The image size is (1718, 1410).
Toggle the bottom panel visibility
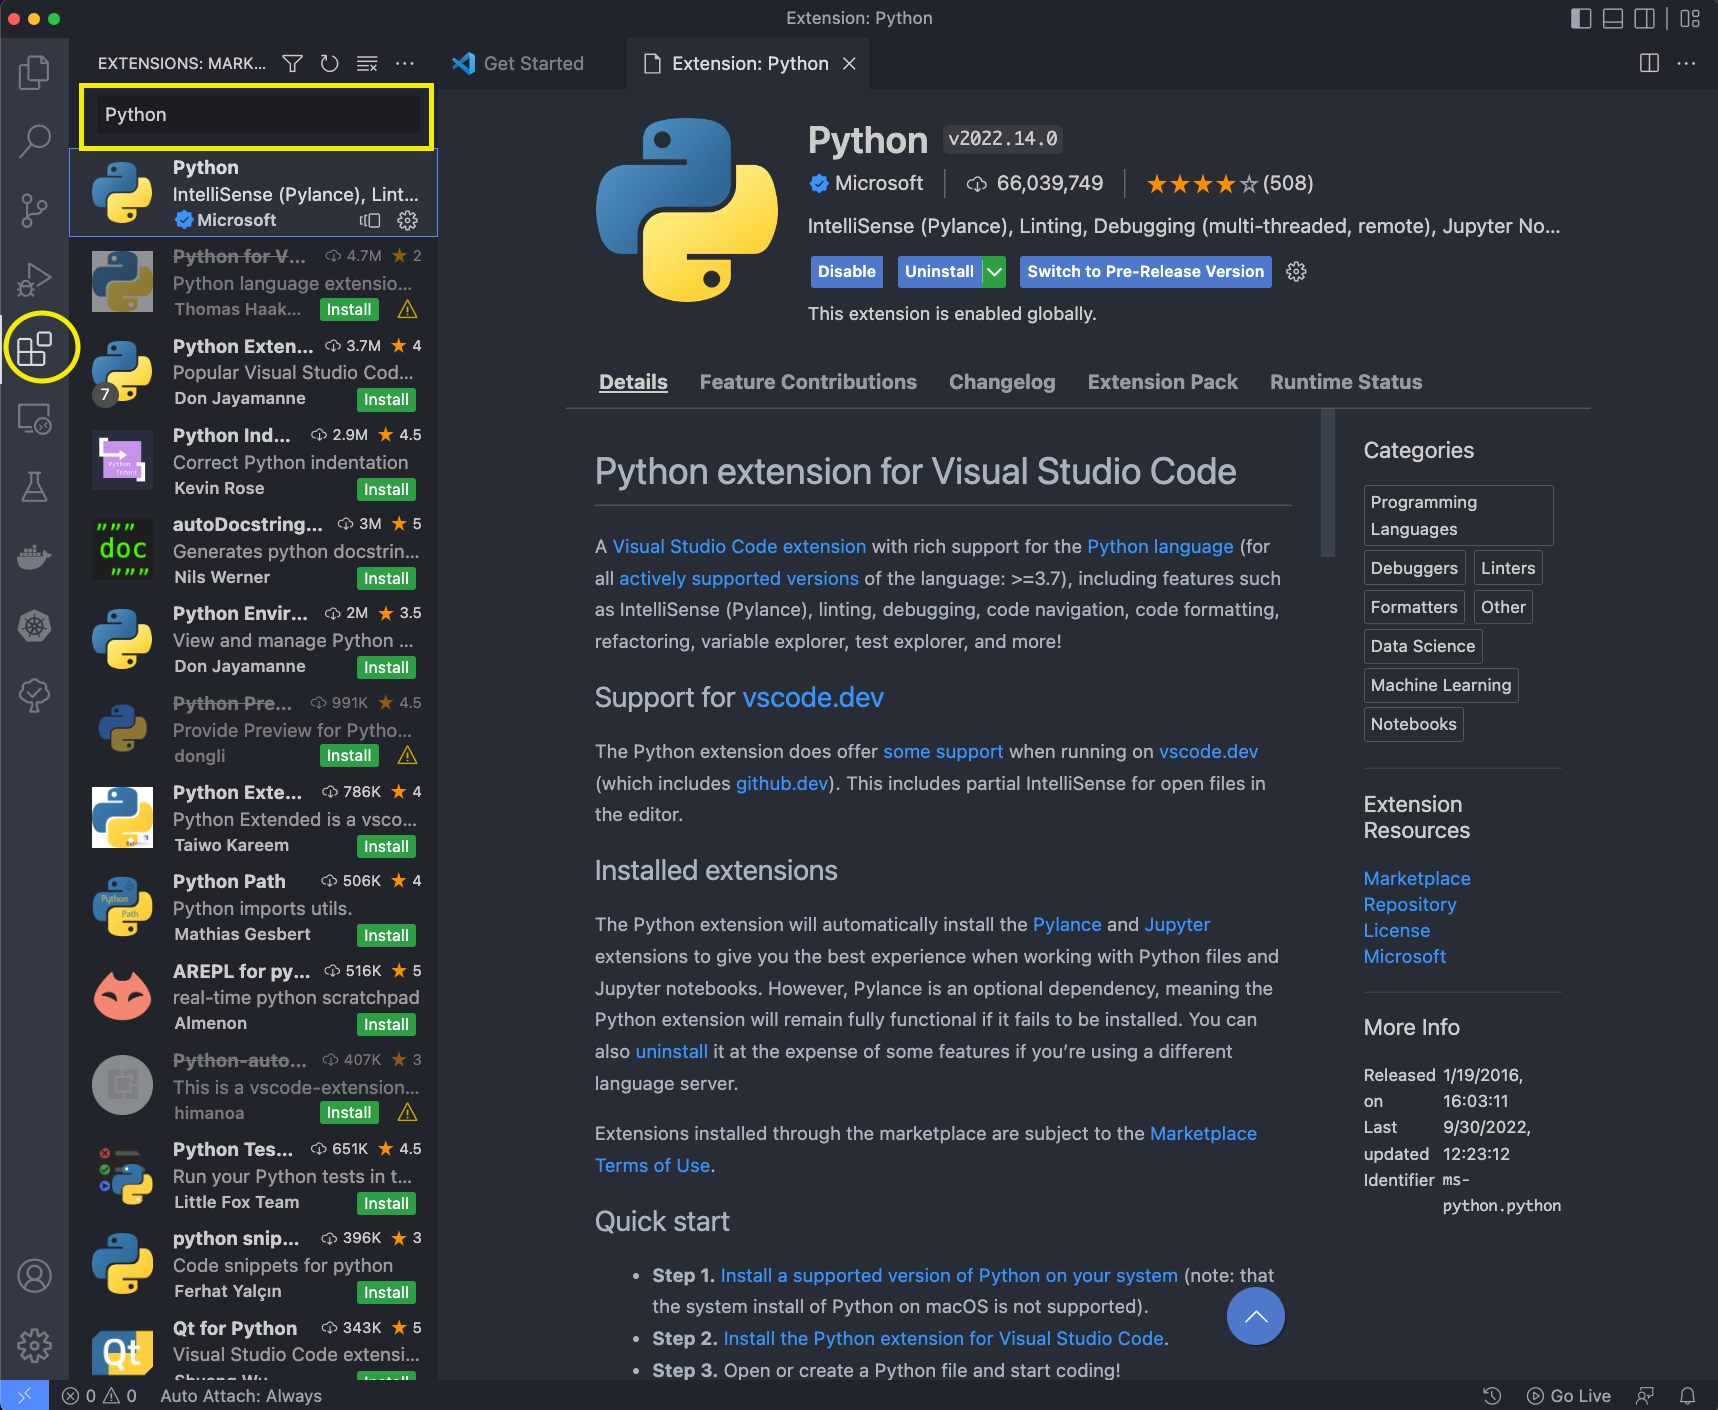click(1613, 18)
